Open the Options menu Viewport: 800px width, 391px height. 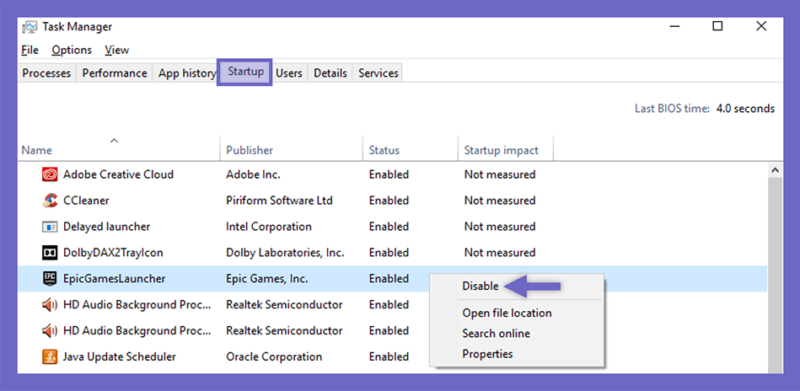72,50
